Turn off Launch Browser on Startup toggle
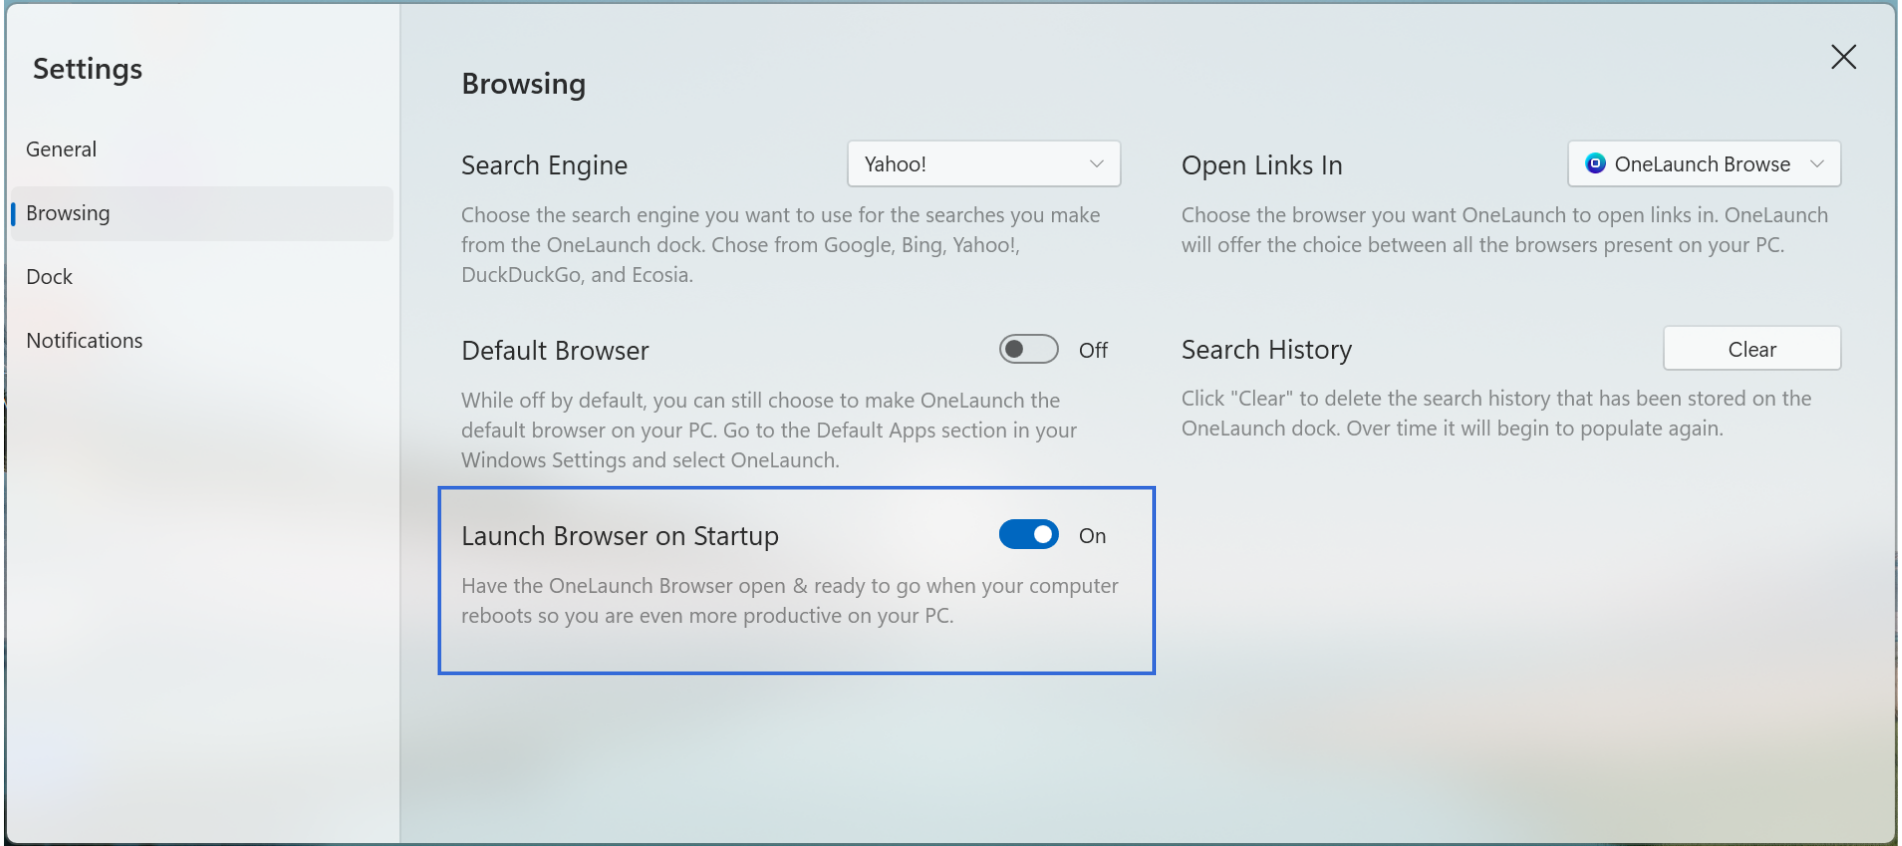Screen dimensions: 1902x846 [x=1028, y=535]
